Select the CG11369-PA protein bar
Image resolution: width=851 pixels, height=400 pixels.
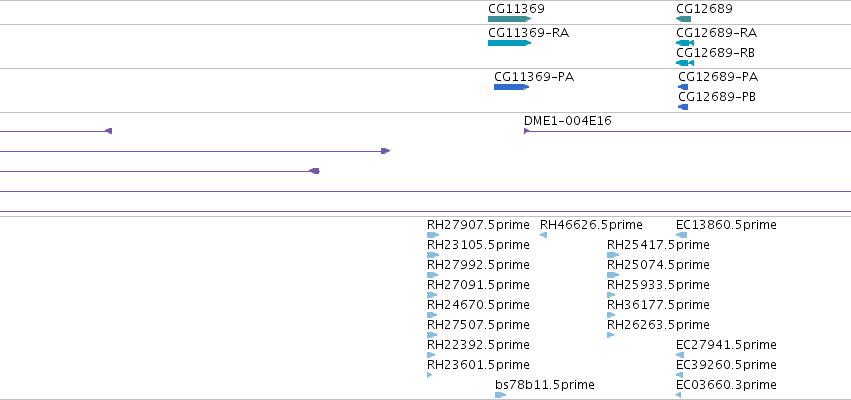511,87
